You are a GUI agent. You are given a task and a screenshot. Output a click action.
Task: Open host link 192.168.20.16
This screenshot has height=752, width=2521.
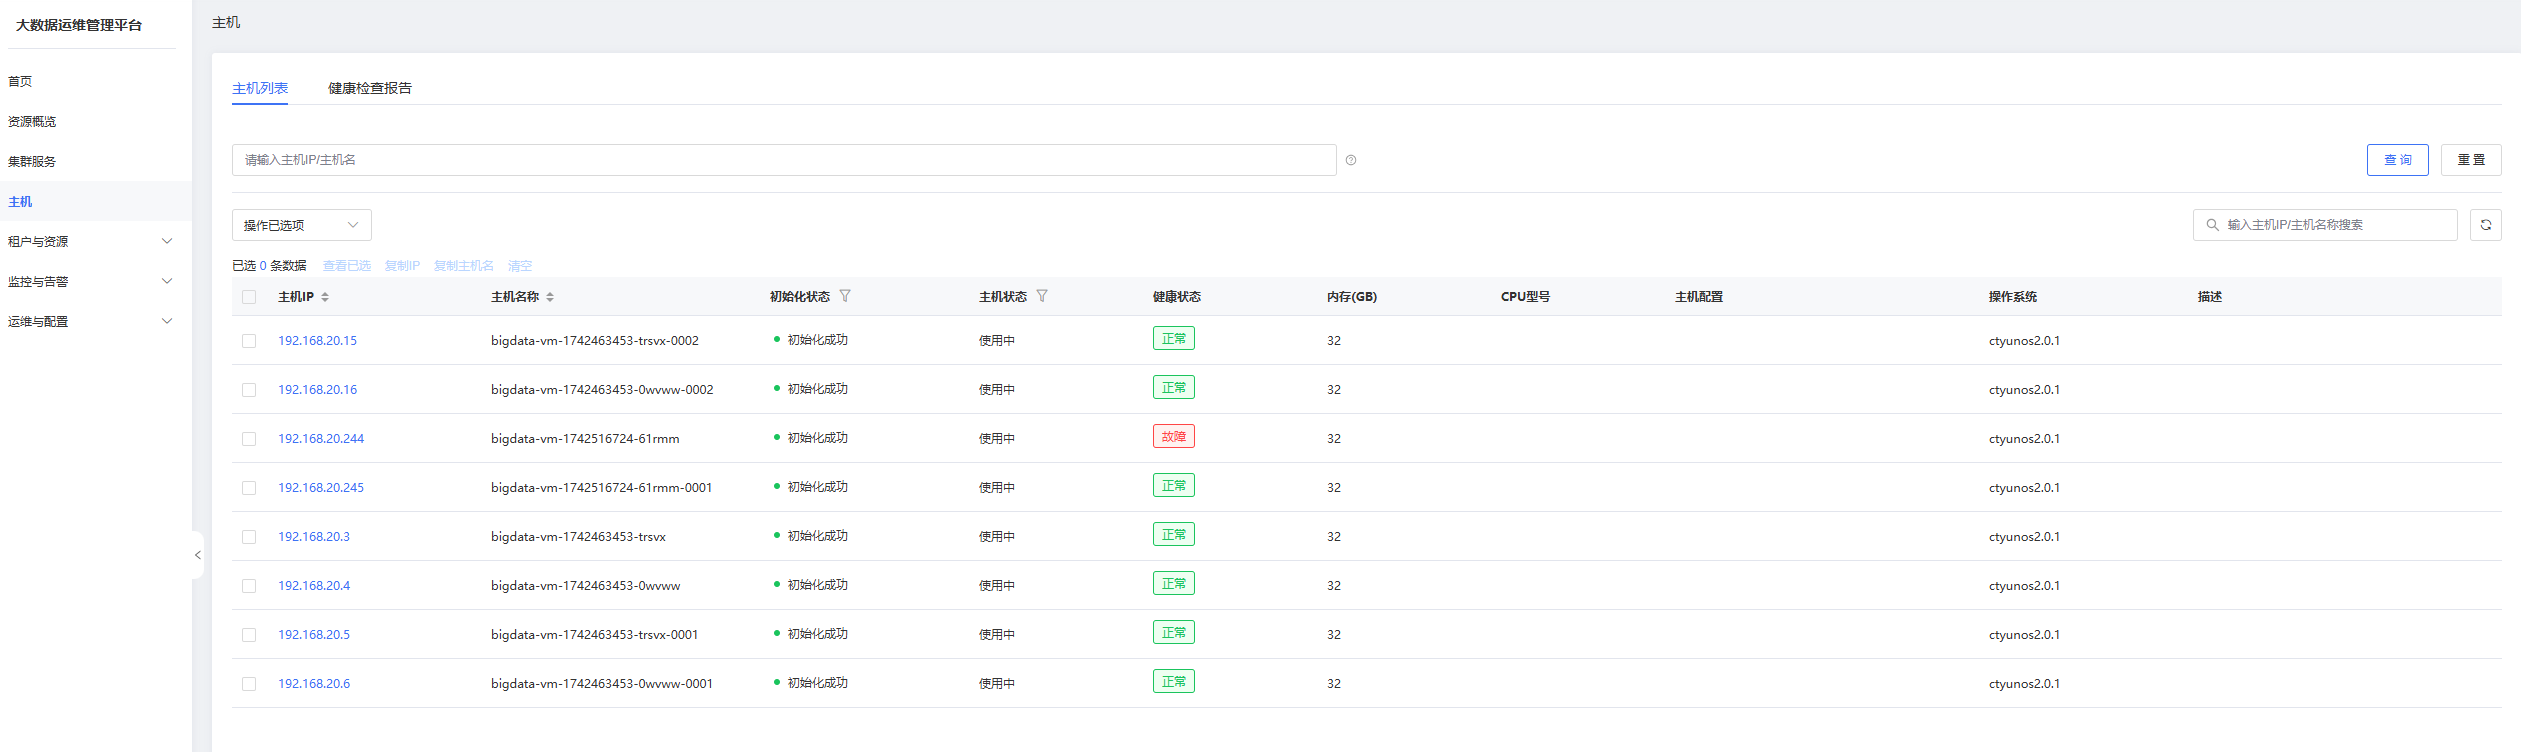[317, 390]
